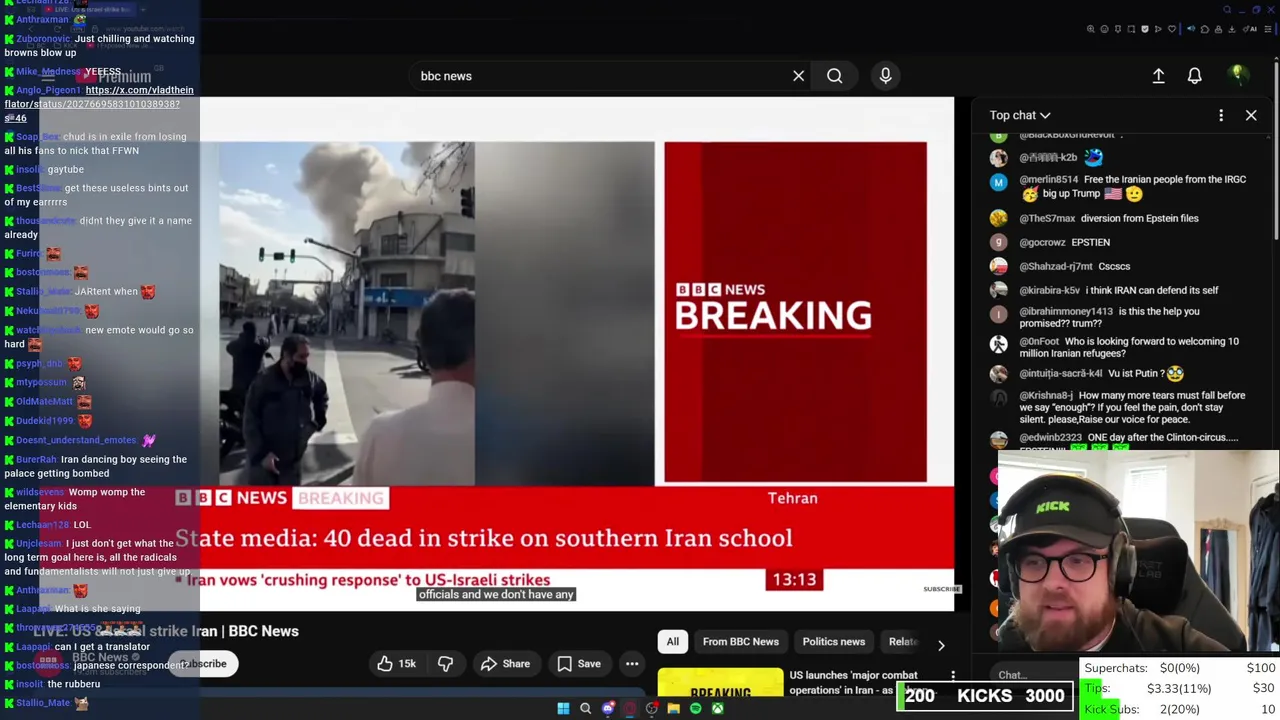Click 'i think IRAN can defend its self' message

[1152, 290]
